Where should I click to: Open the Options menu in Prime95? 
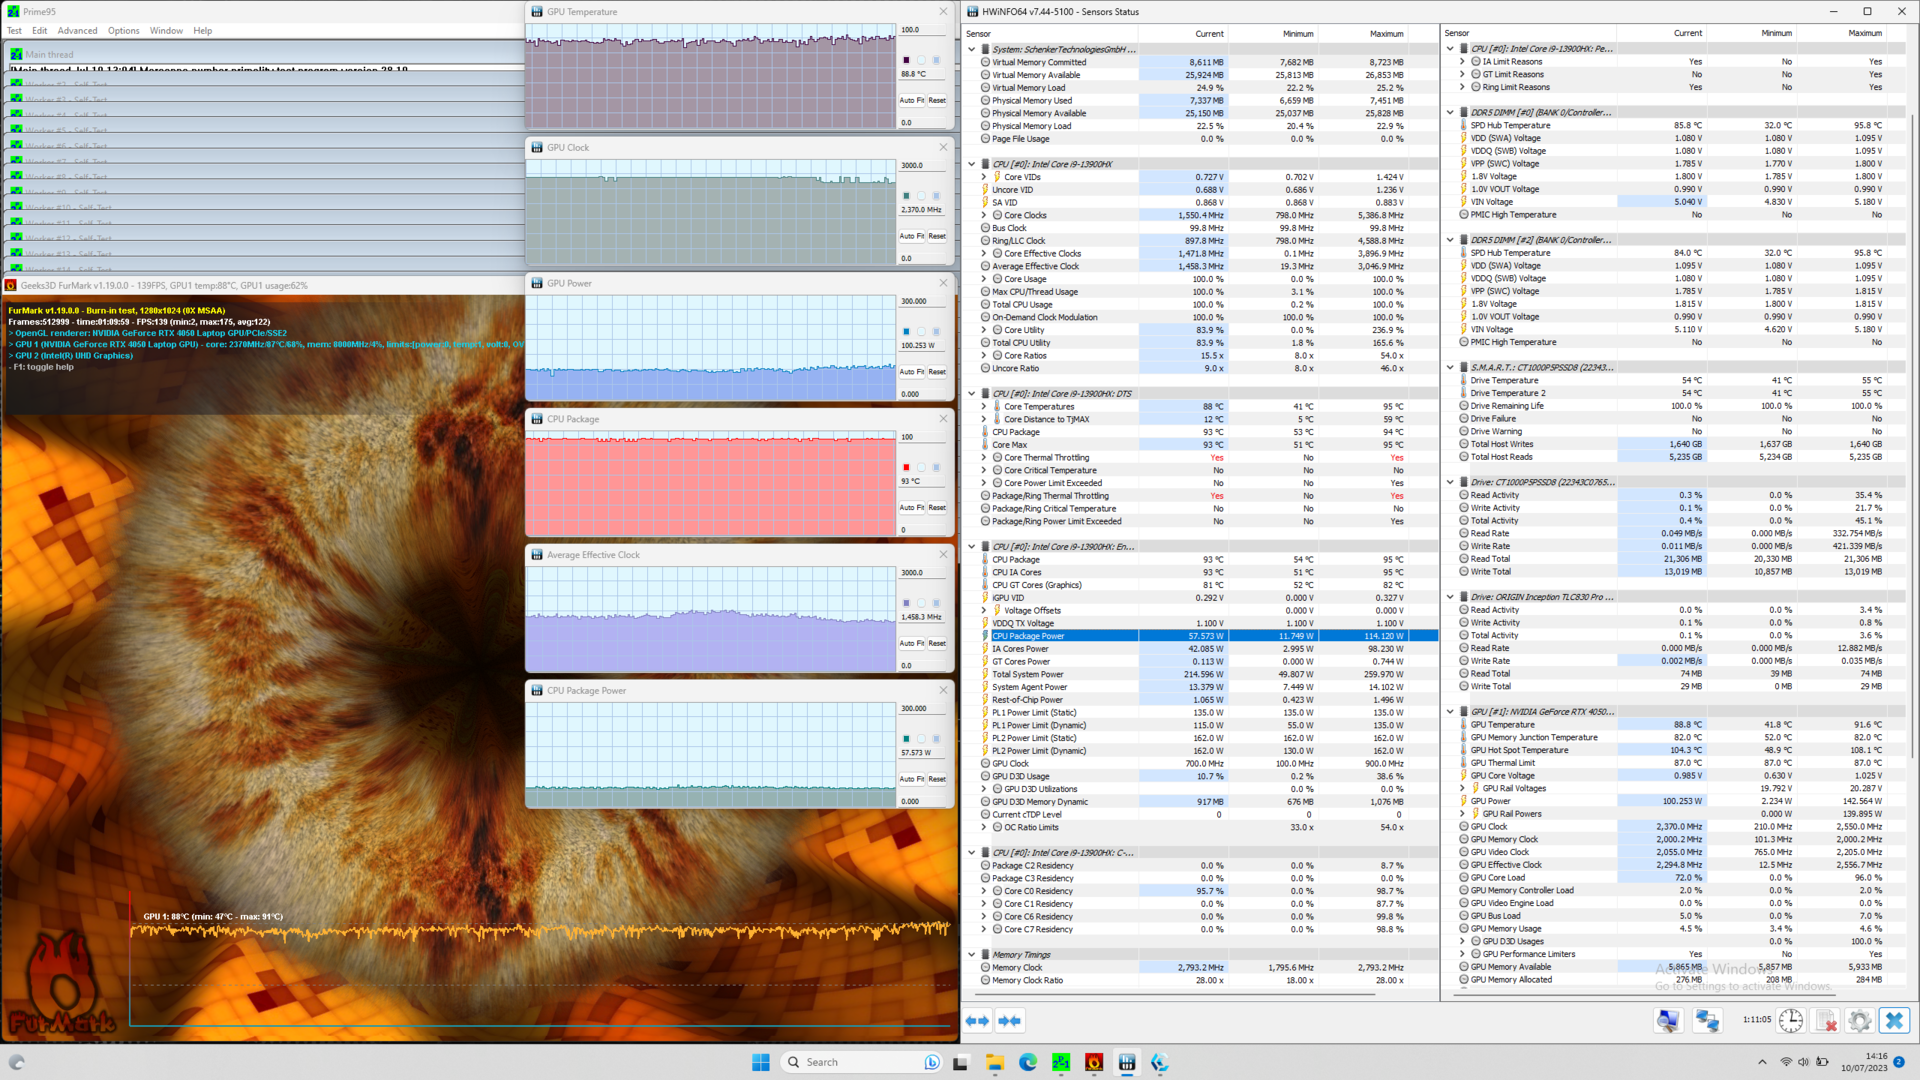point(124,31)
